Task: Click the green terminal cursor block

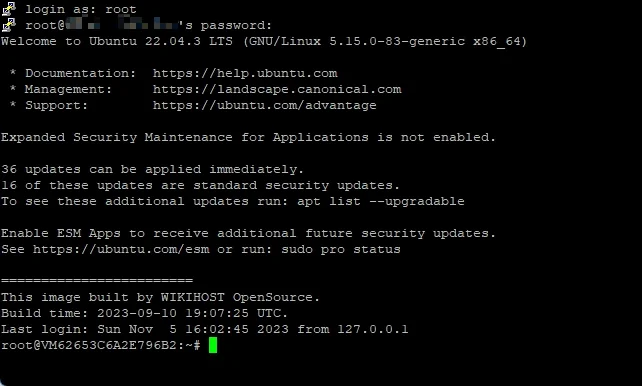Action: point(213,345)
